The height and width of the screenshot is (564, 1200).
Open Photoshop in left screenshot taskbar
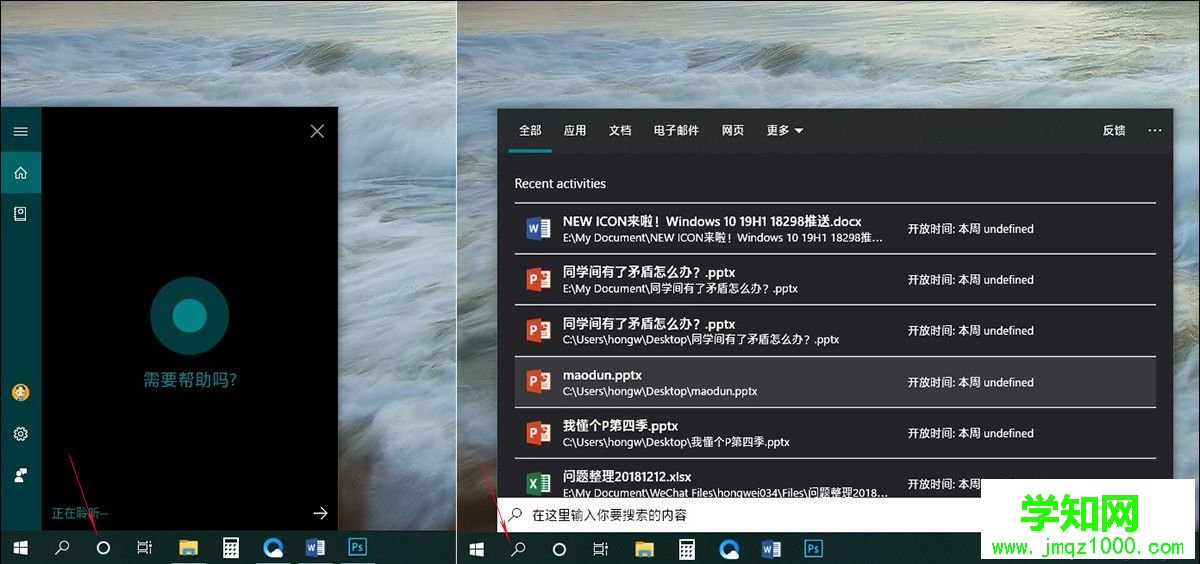coord(357,547)
